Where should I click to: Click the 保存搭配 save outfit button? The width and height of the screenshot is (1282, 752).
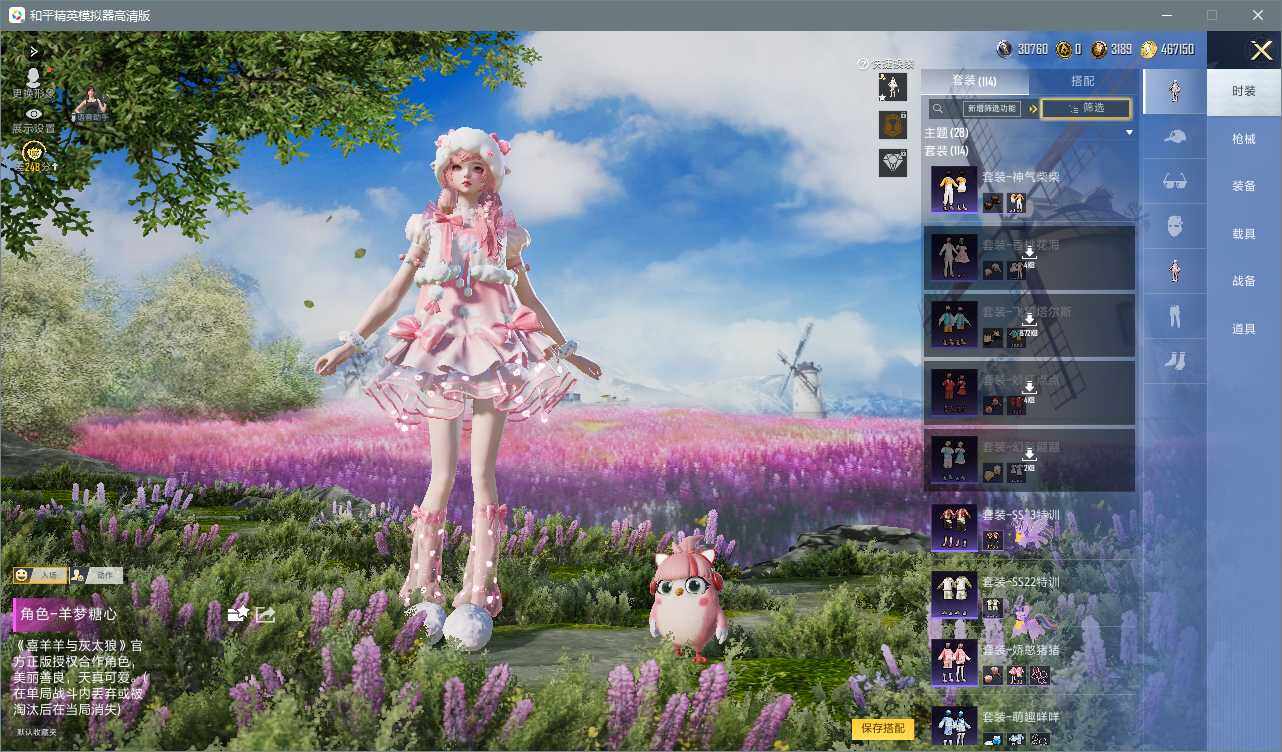[883, 728]
